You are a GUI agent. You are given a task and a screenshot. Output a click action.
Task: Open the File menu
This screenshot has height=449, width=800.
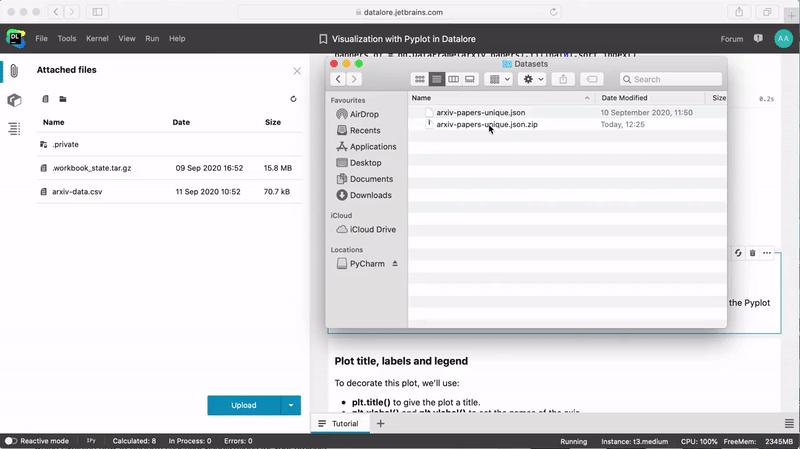[x=41, y=39]
